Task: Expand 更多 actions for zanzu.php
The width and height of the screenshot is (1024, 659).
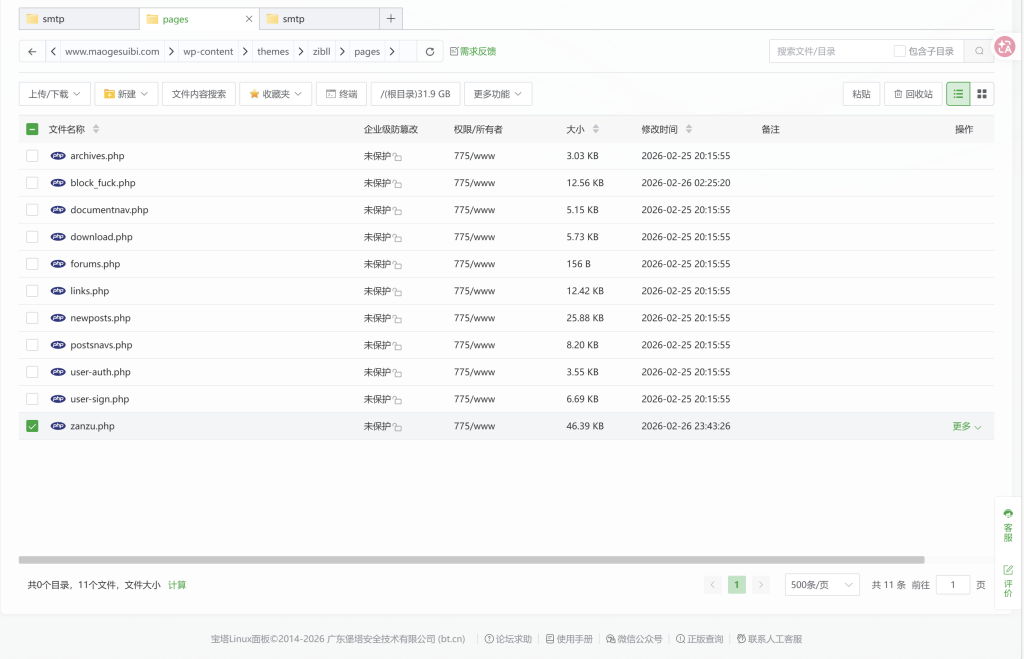Action: (967, 426)
